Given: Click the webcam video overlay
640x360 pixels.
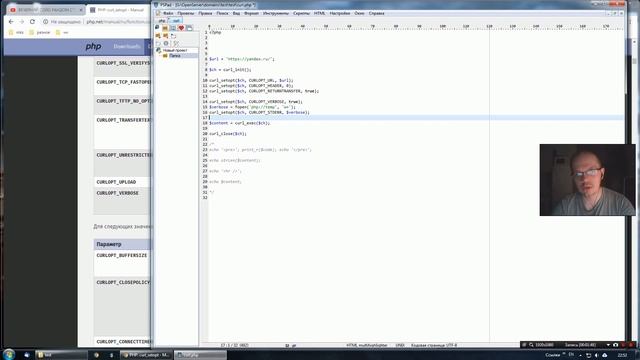Looking at the screenshot, I should pos(587,180).
